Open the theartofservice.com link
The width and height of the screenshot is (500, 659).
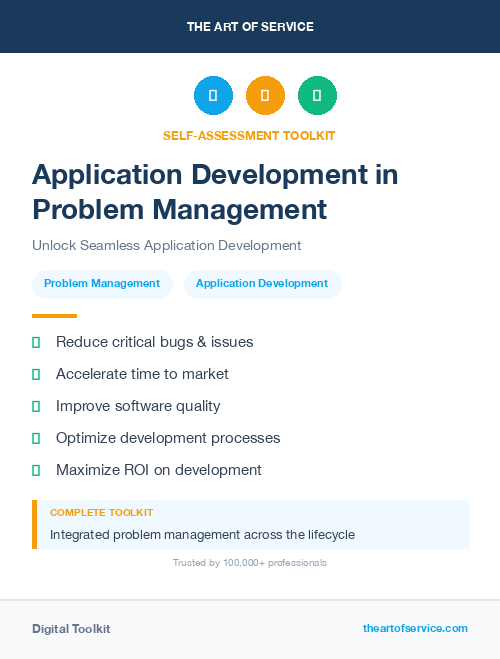tap(415, 628)
